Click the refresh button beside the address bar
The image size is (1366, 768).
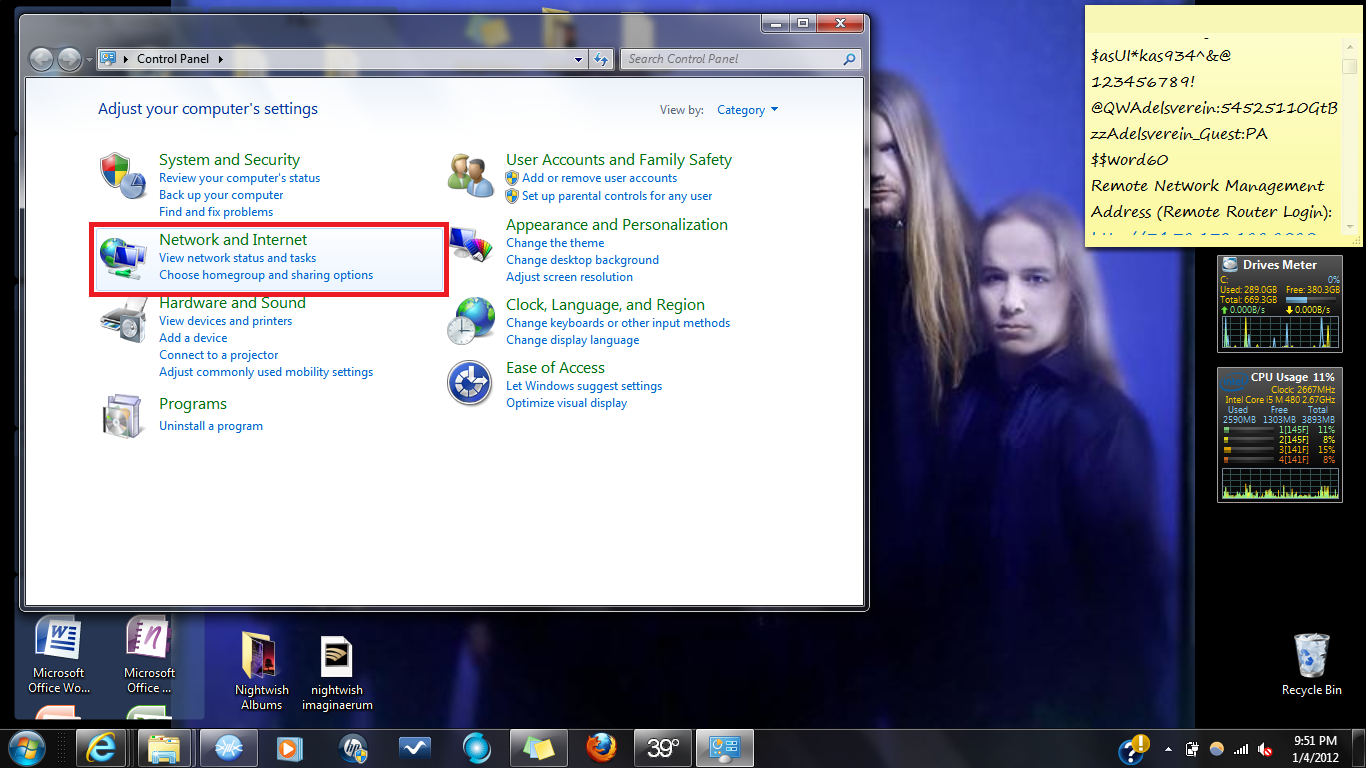601,59
